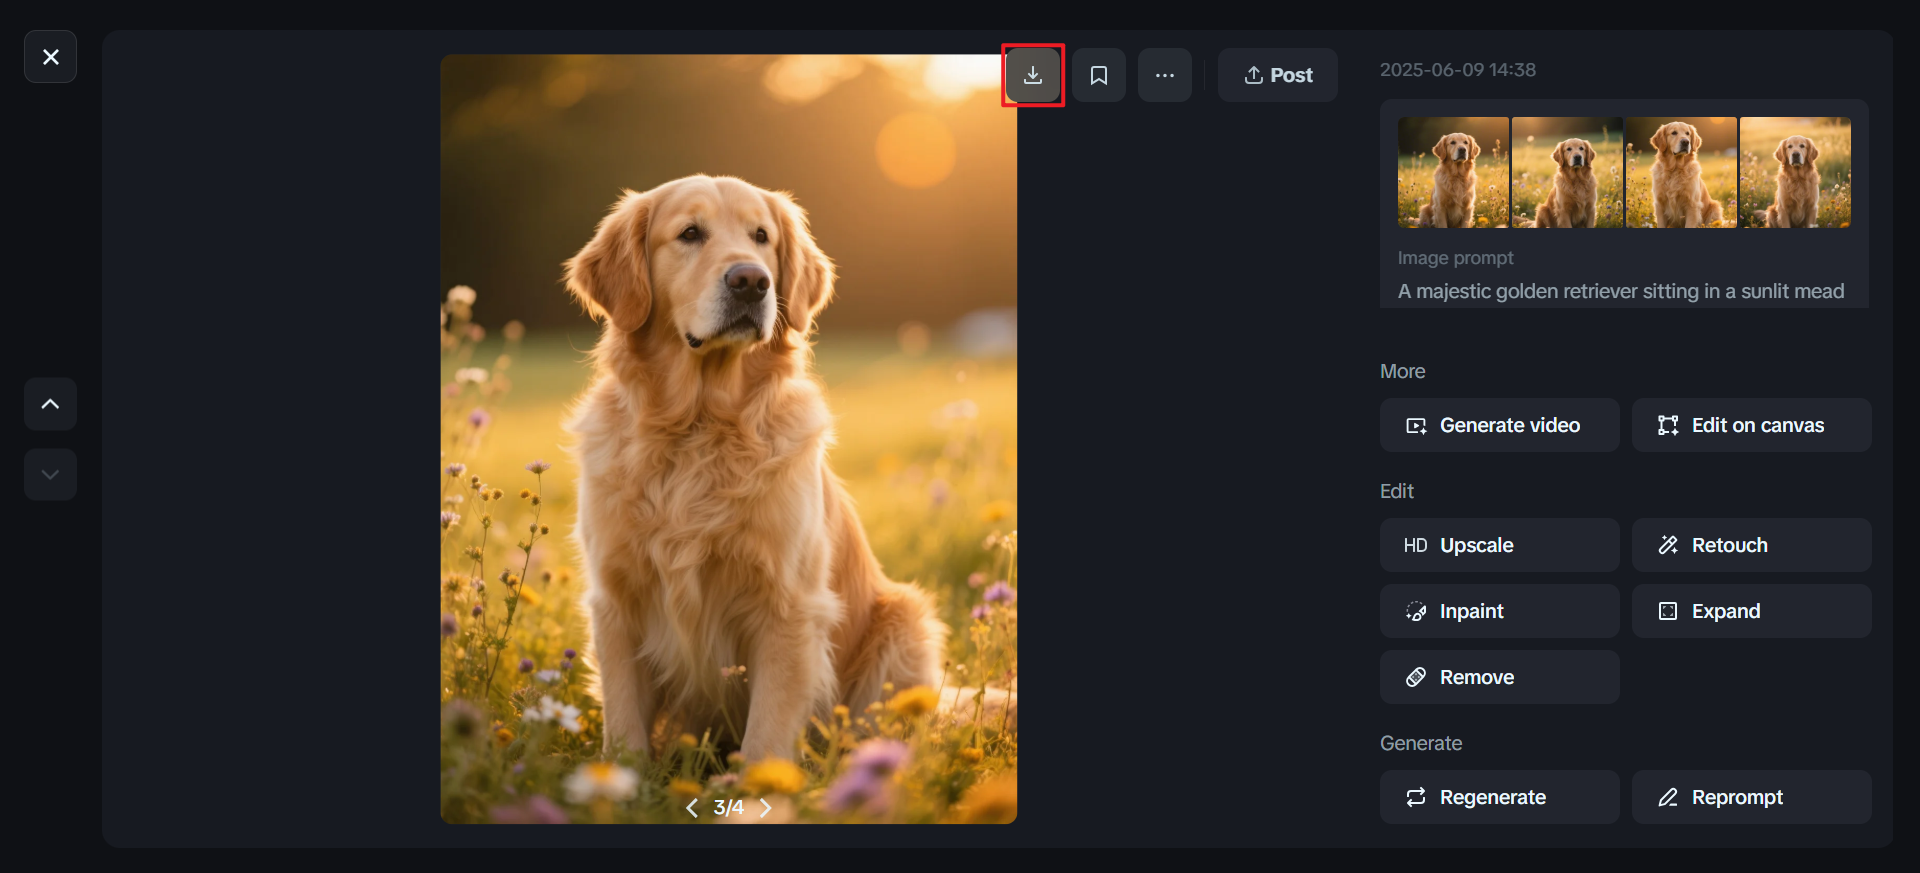Bookmark this generated image
The width and height of the screenshot is (1920, 873).
pos(1099,75)
